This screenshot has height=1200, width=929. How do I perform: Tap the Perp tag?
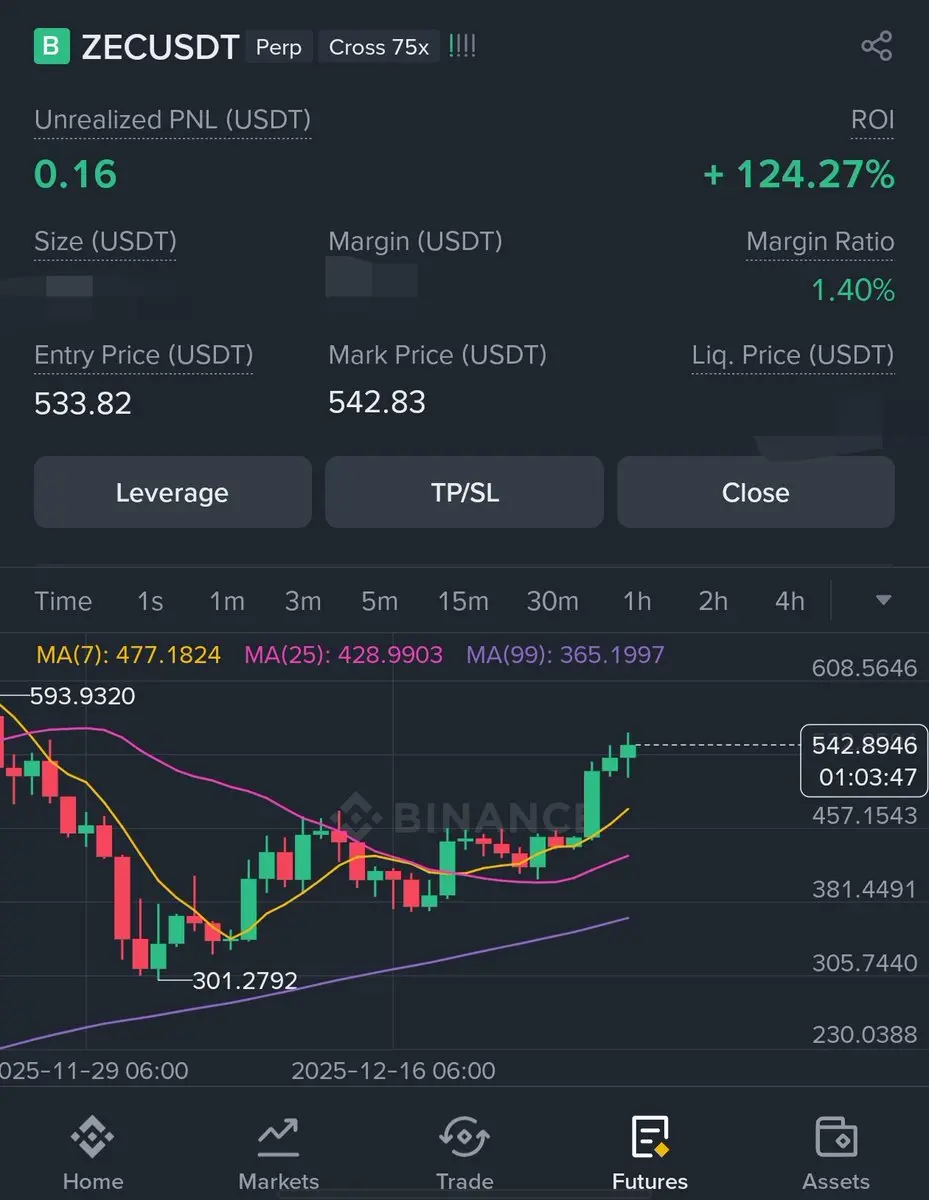[279, 47]
